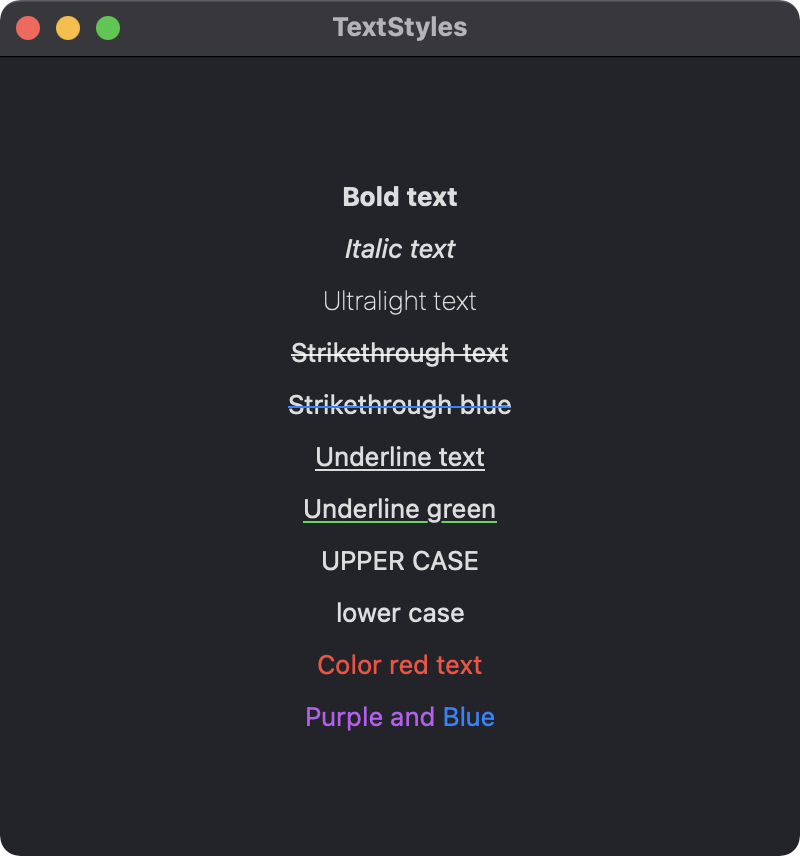This screenshot has width=800, height=856.
Task: Click the "Bold text" label
Action: [x=400, y=197]
